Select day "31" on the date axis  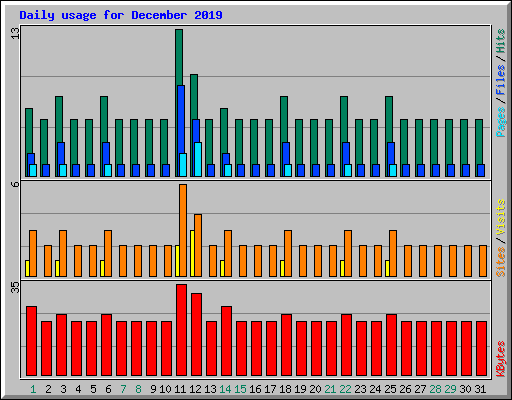480,389
